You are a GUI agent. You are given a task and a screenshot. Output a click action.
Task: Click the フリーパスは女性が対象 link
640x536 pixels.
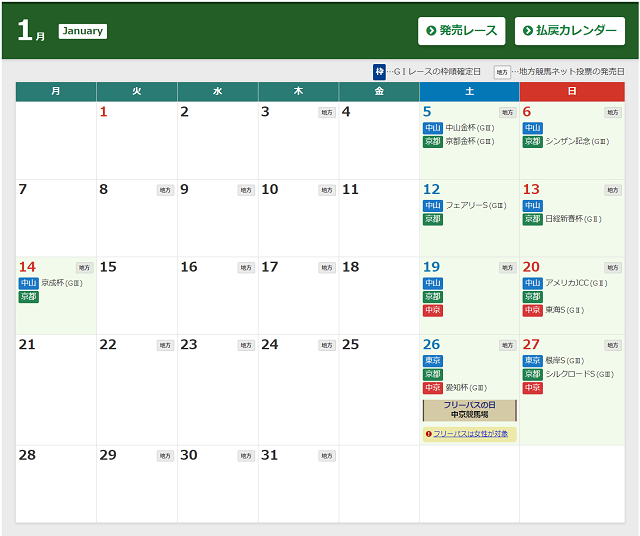(470, 434)
